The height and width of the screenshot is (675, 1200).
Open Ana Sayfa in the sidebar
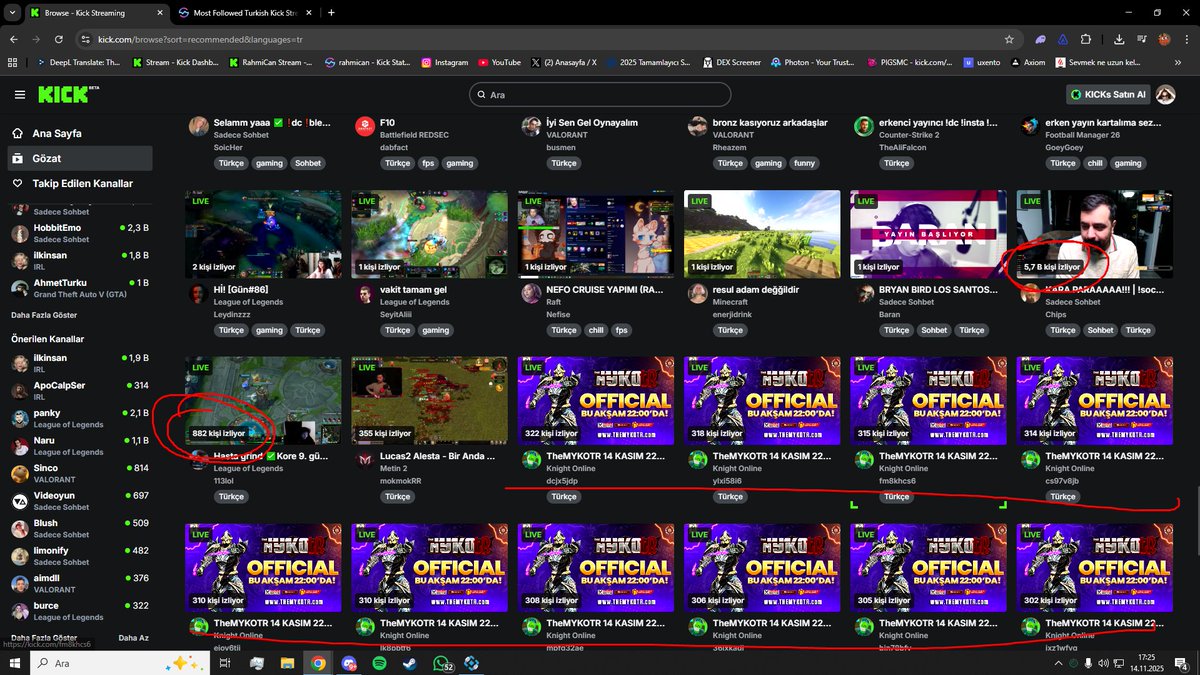coord(57,133)
